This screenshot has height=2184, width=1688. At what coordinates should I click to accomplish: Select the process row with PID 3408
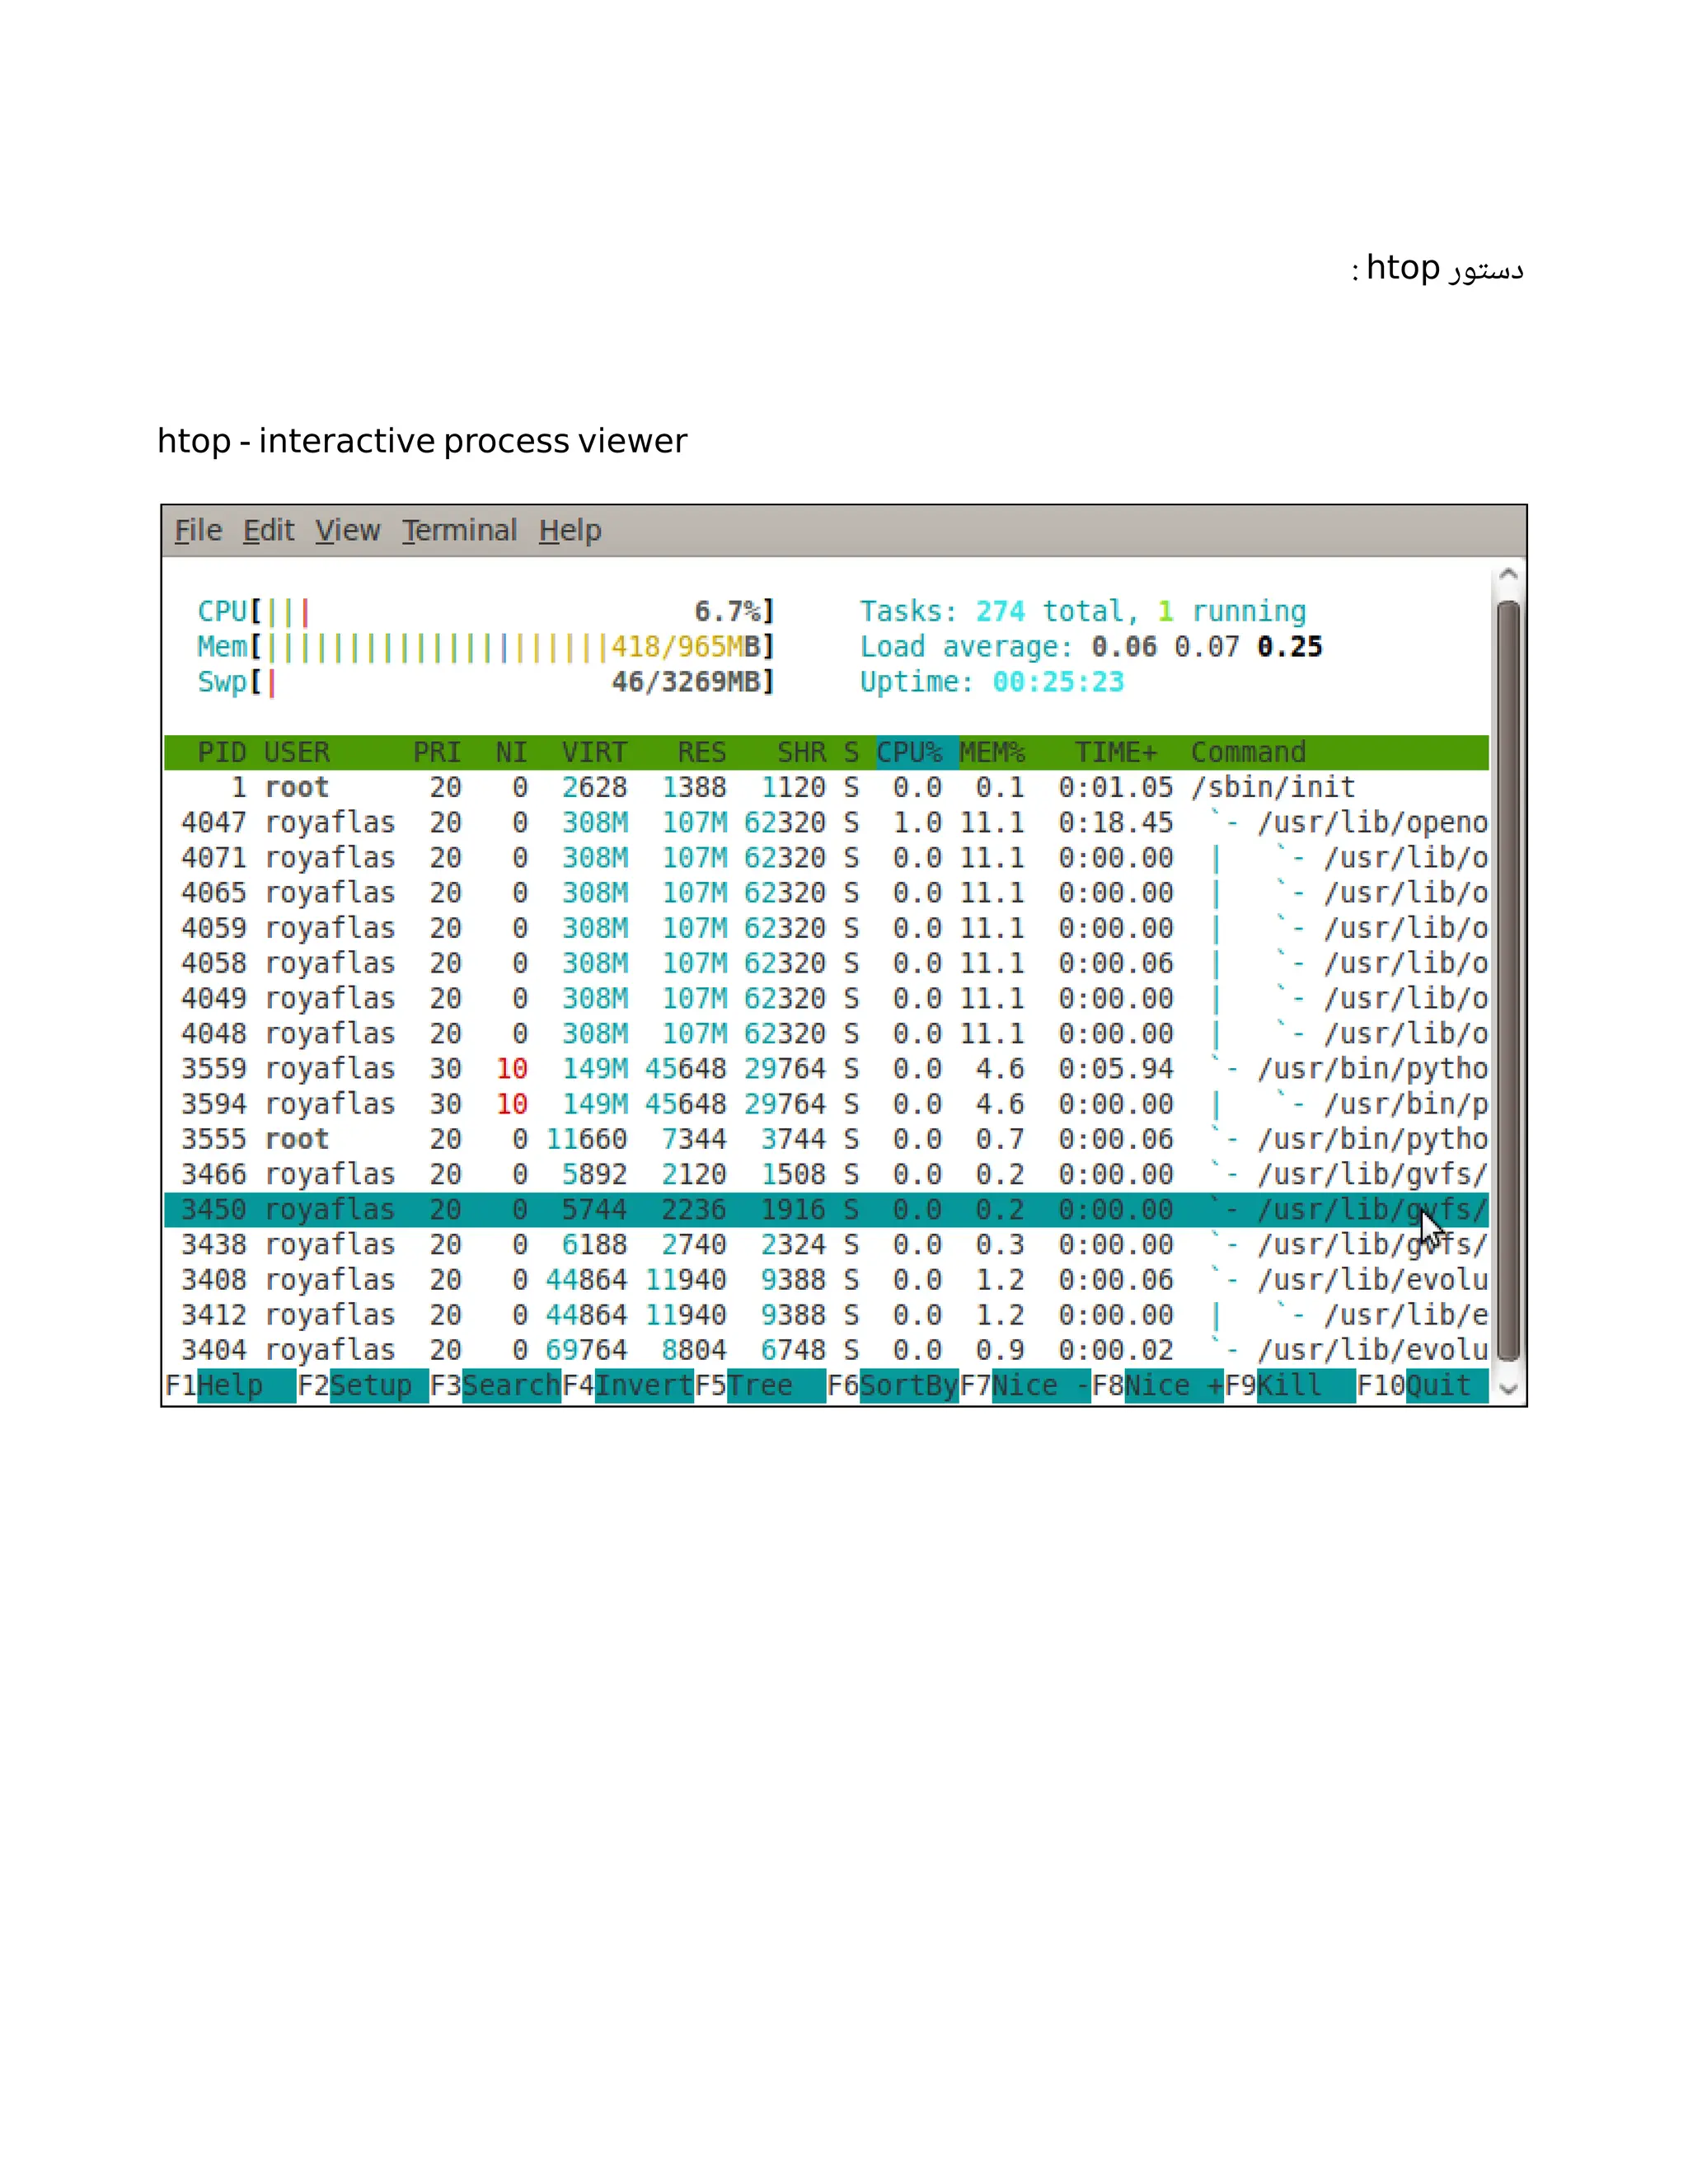pos(826,1280)
